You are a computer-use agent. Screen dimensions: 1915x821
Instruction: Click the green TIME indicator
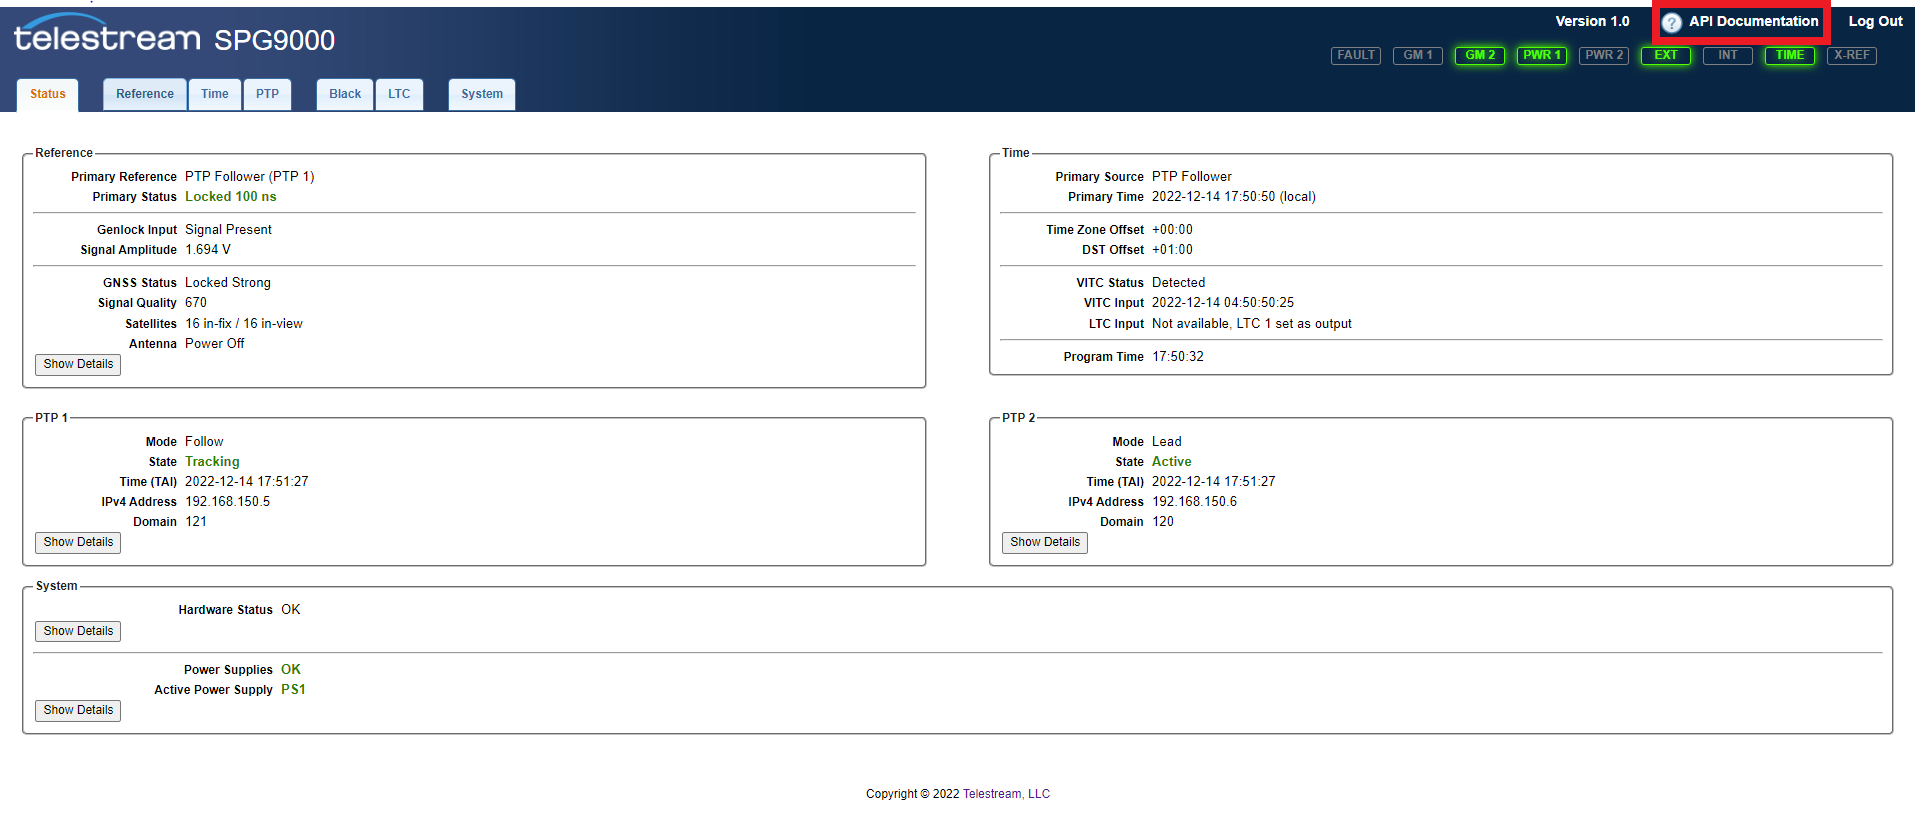(1790, 55)
